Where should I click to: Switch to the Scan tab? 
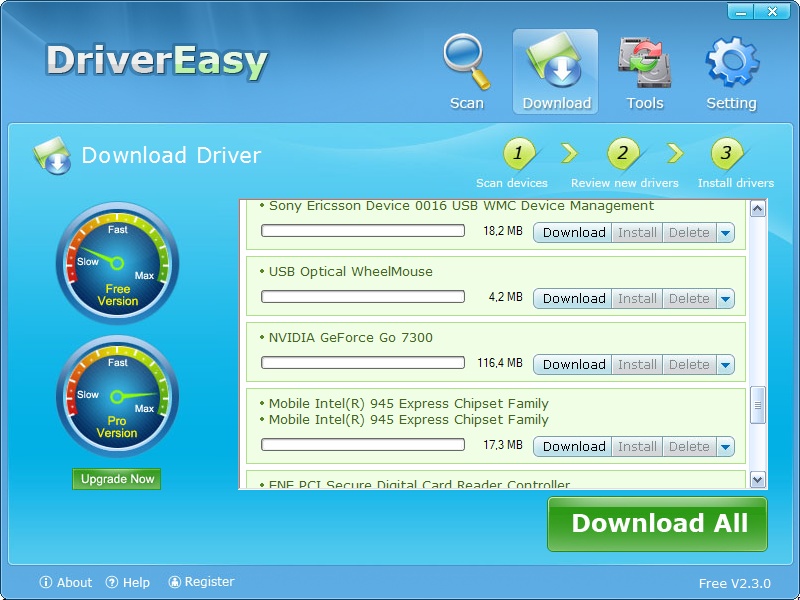[465, 60]
